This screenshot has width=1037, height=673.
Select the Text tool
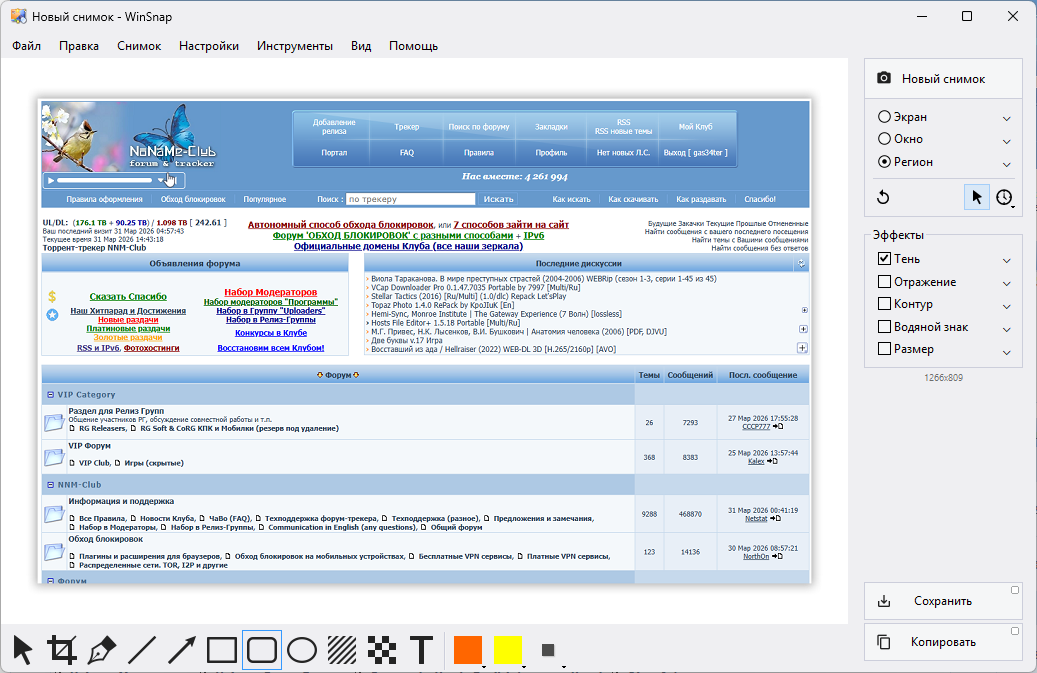422,650
